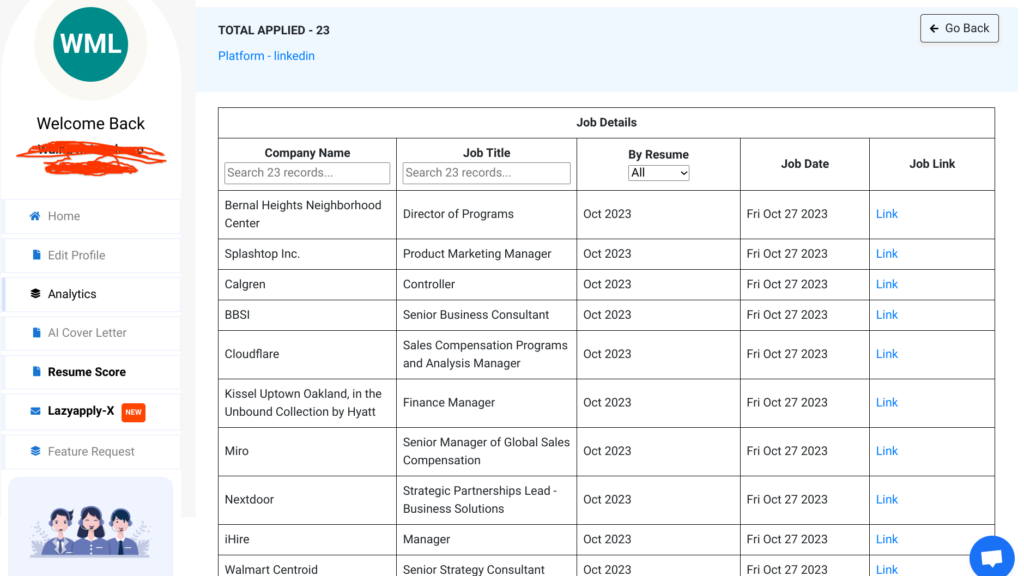Open the job link for Nextdoor
The height and width of the screenshot is (576, 1024).
tap(887, 500)
